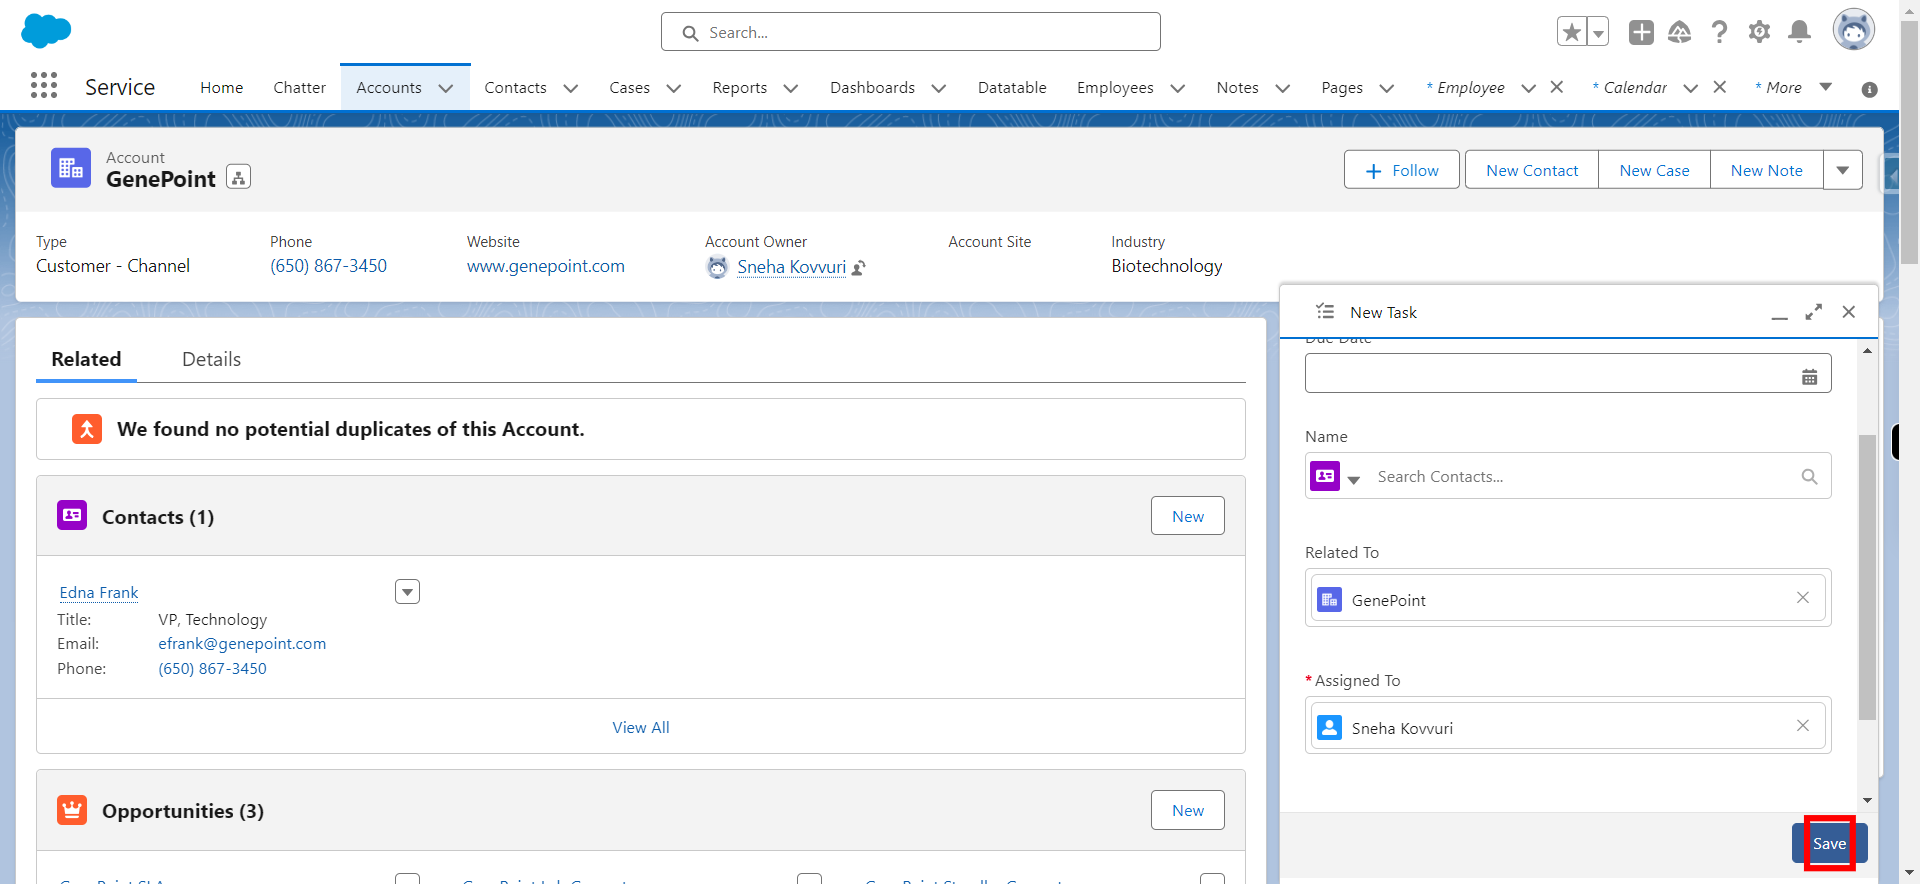Click the Opportunities crown icon
The width and height of the screenshot is (1920, 884).
coord(72,809)
